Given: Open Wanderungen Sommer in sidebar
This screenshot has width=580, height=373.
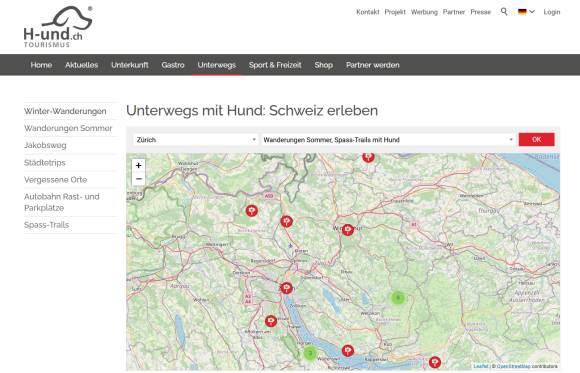Looking at the screenshot, I should (68, 128).
